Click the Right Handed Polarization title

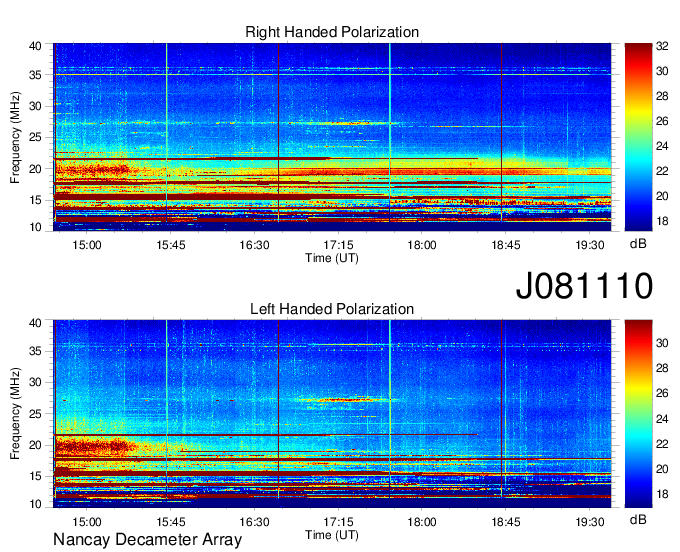(332, 32)
